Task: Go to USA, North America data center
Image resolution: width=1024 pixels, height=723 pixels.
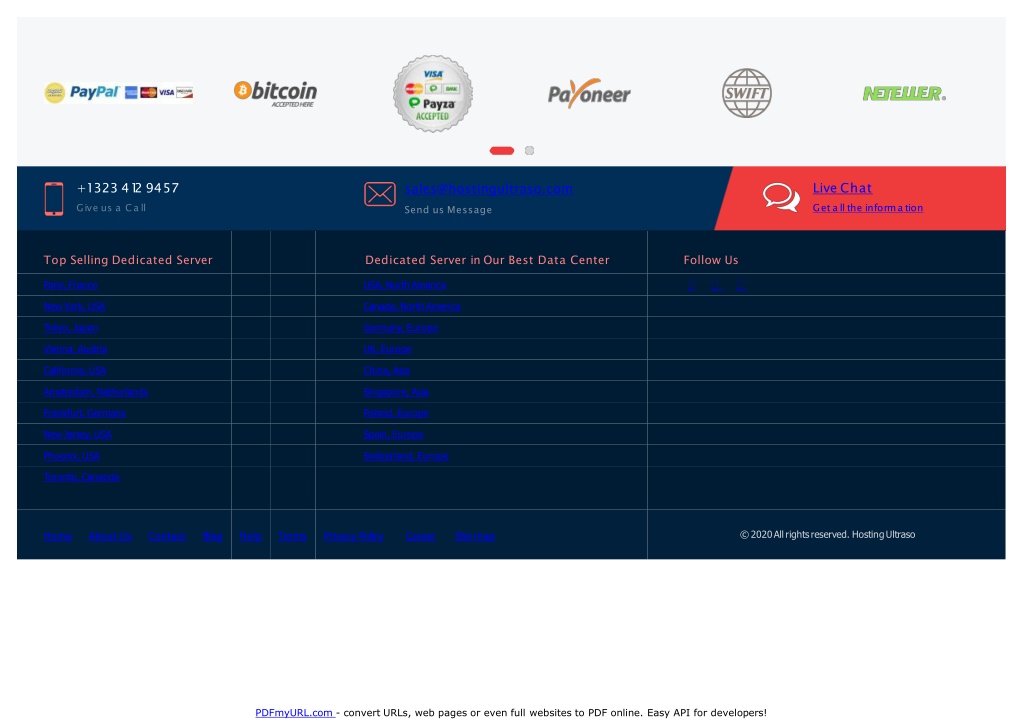Action: click(405, 285)
